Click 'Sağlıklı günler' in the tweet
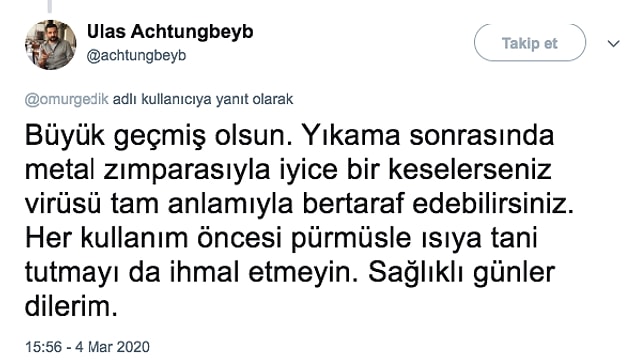The image size is (635, 363). pos(461,273)
